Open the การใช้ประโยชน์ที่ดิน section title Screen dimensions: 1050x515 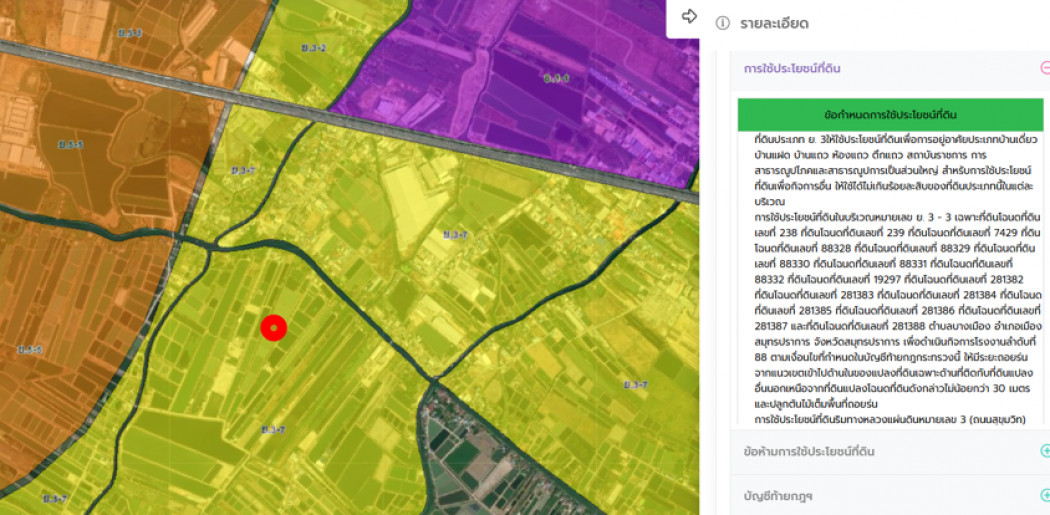click(792, 69)
